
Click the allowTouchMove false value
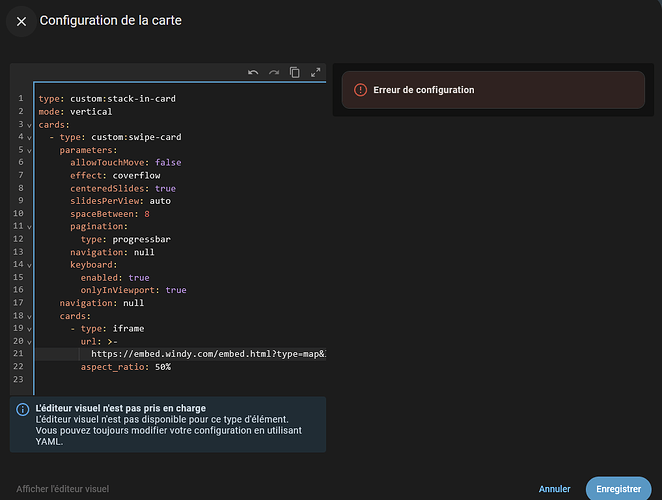pos(168,162)
